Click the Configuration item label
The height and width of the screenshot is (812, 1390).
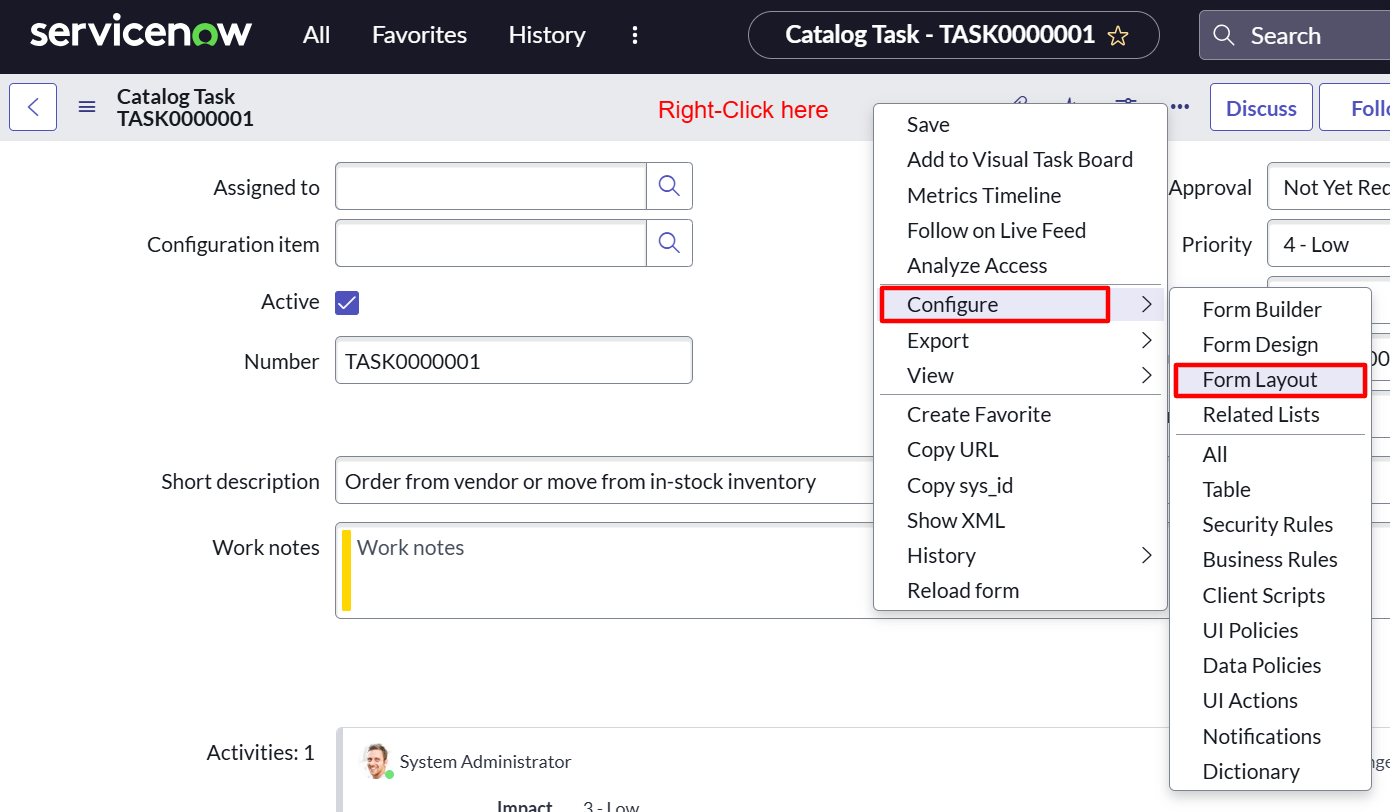pos(233,245)
